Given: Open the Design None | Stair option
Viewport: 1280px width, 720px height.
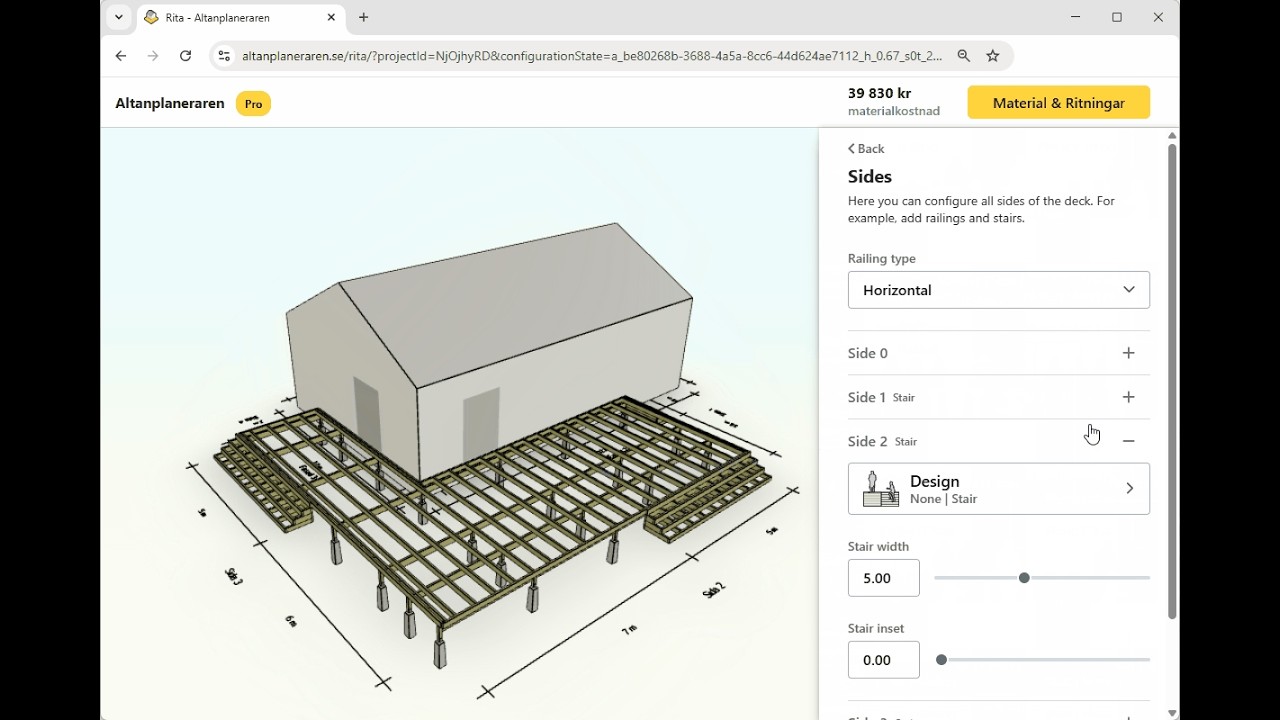Looking at the screenshot, I should [x=998, y=489].
